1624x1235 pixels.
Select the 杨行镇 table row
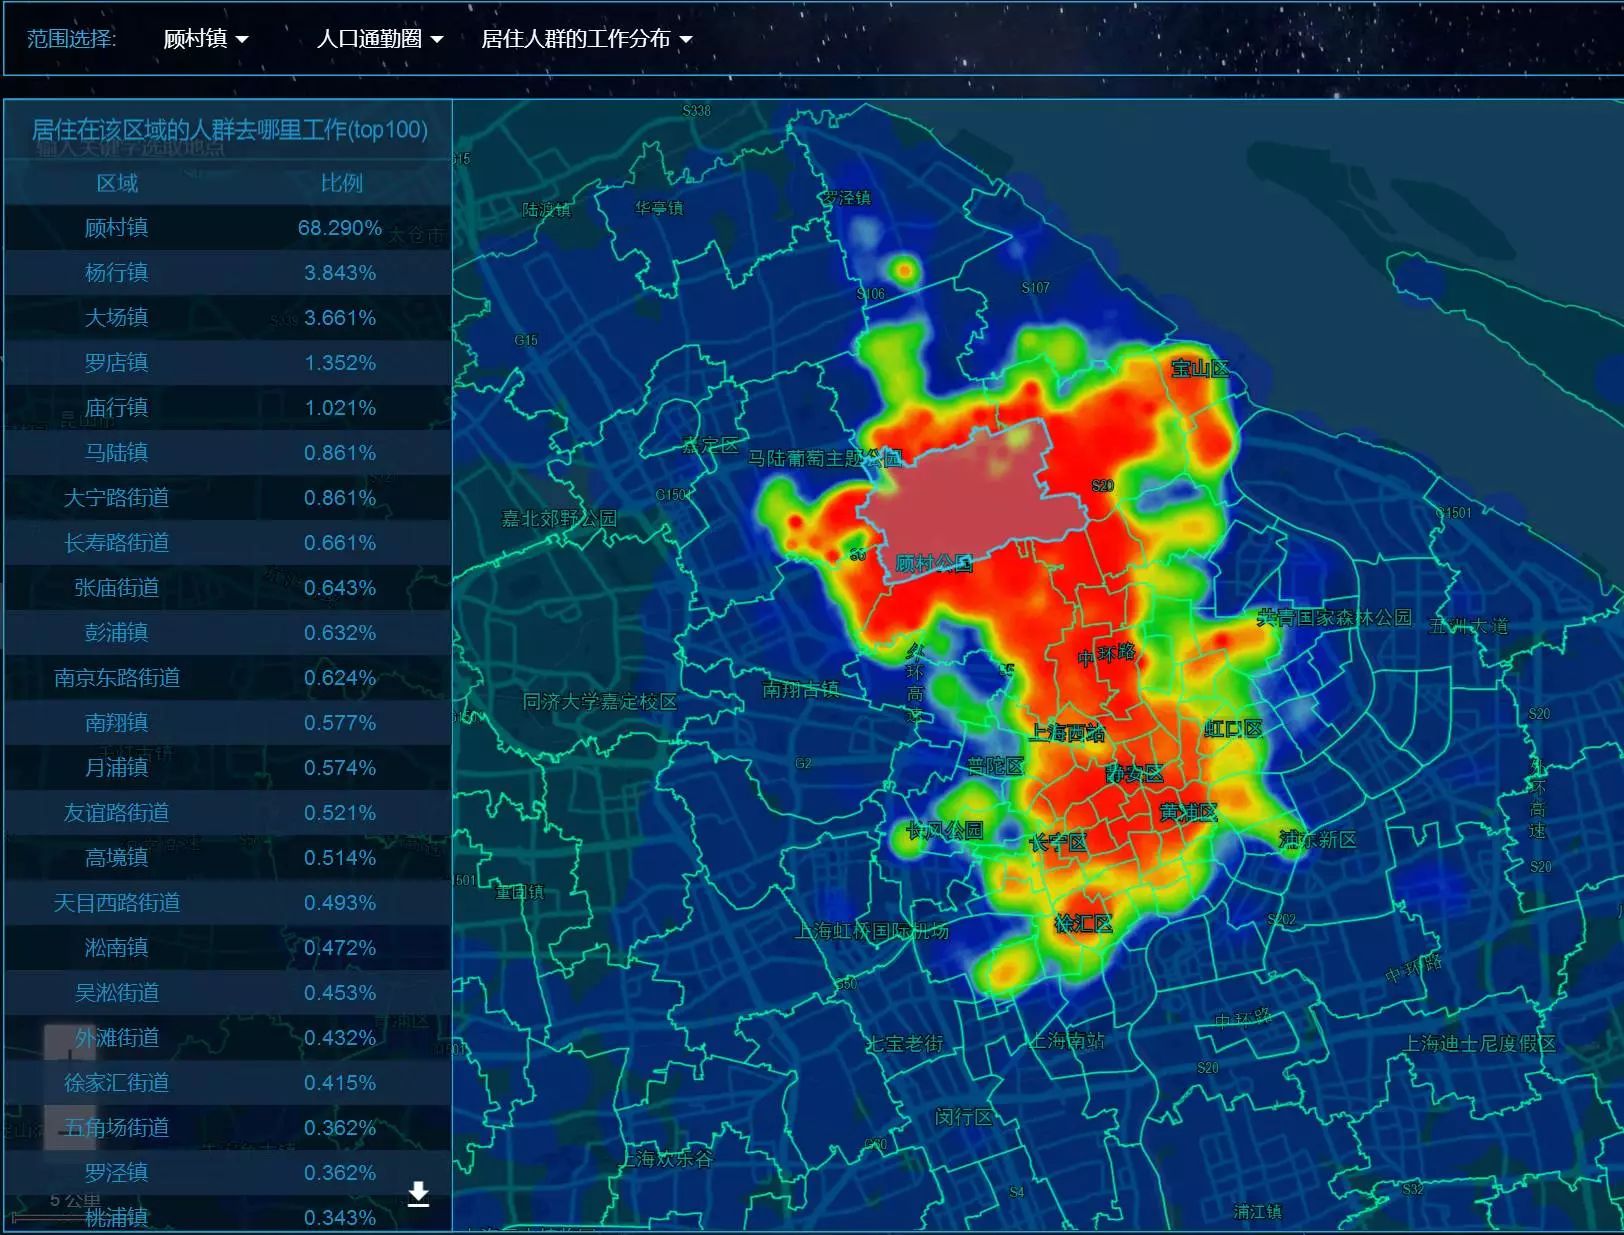click(x=228, y=273)
